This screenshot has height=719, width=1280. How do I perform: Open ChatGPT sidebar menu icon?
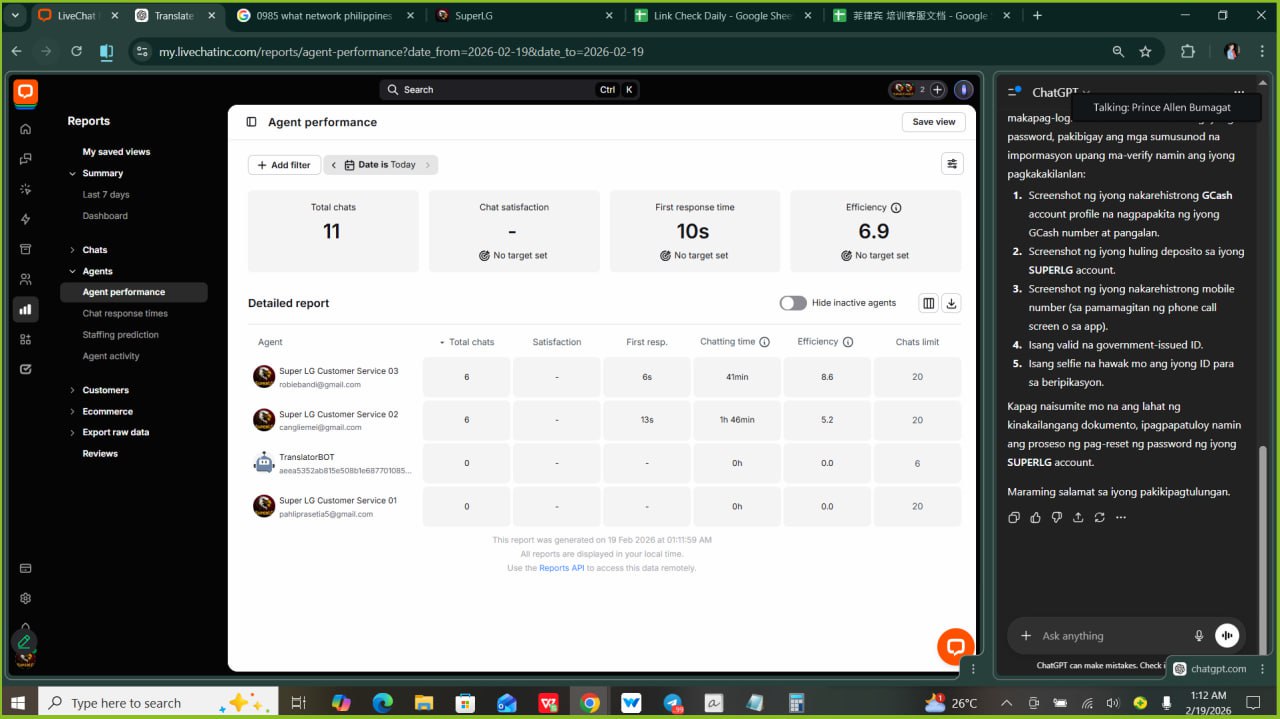pos(1014,91)
